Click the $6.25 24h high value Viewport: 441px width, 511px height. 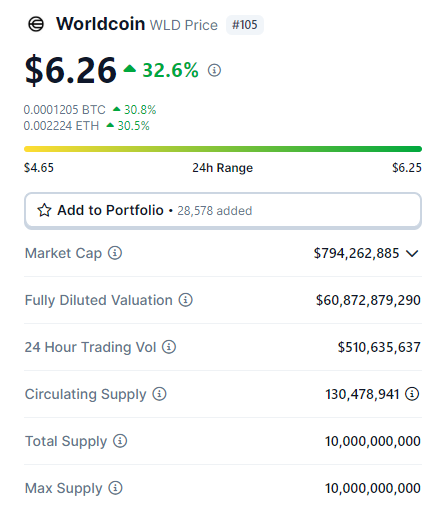pyautogui.click(x=407, y=168)
